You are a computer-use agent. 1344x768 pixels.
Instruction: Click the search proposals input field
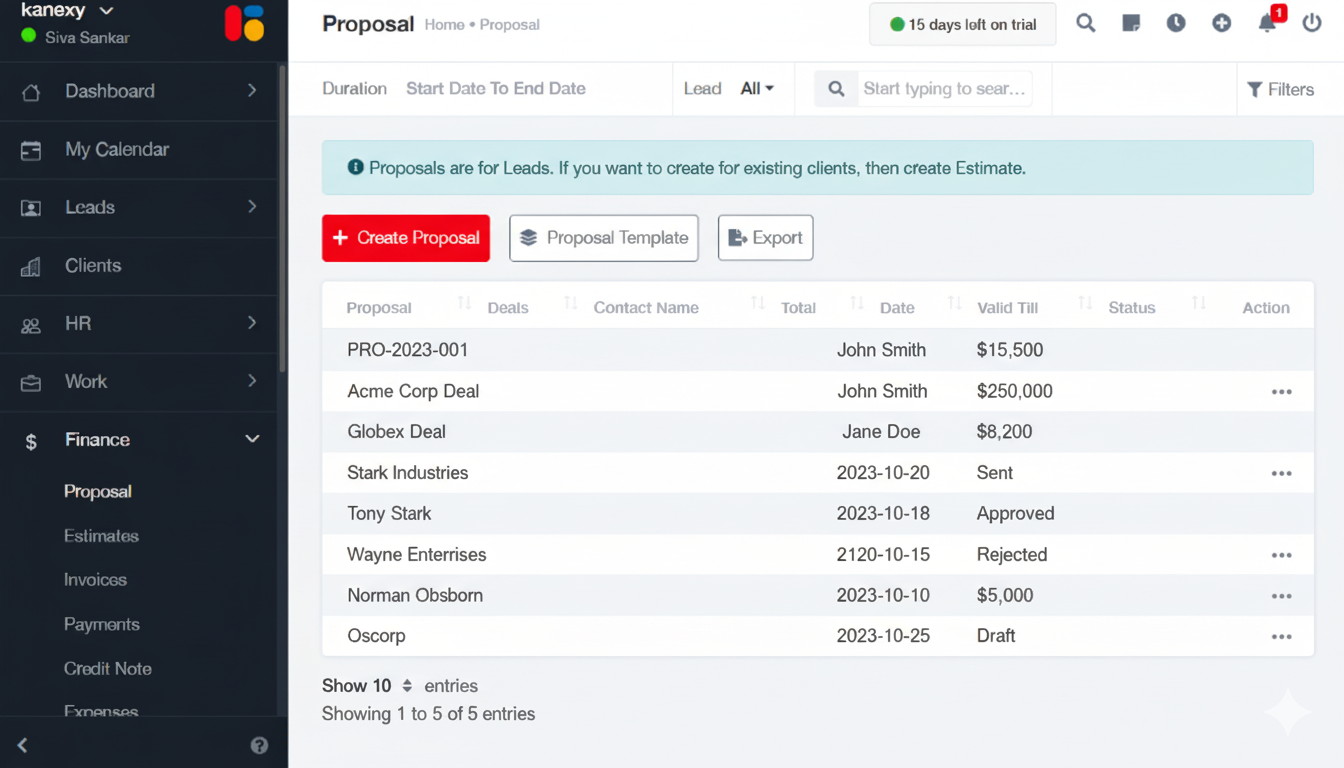pos(944,89)
